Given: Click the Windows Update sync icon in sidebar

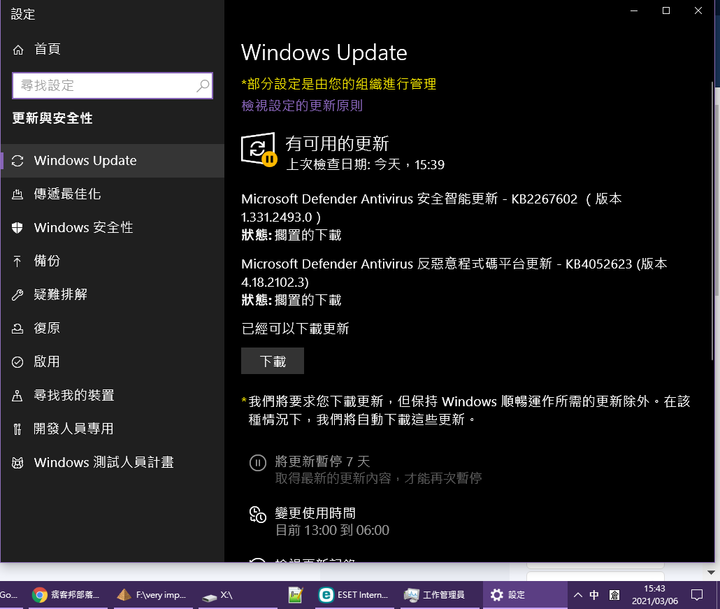Looking at the screenshot, I should (x=17, y=161).
